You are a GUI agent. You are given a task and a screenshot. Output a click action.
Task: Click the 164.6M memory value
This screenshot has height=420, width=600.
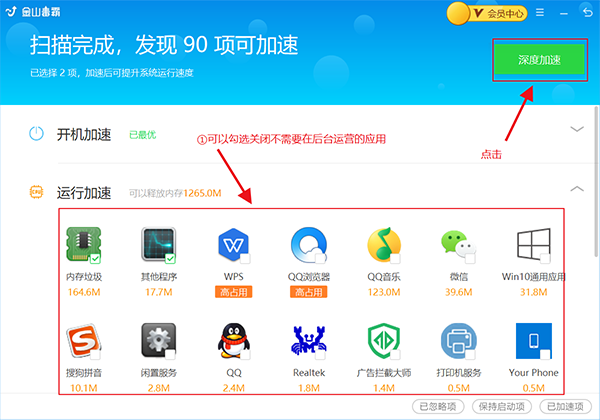84,292
